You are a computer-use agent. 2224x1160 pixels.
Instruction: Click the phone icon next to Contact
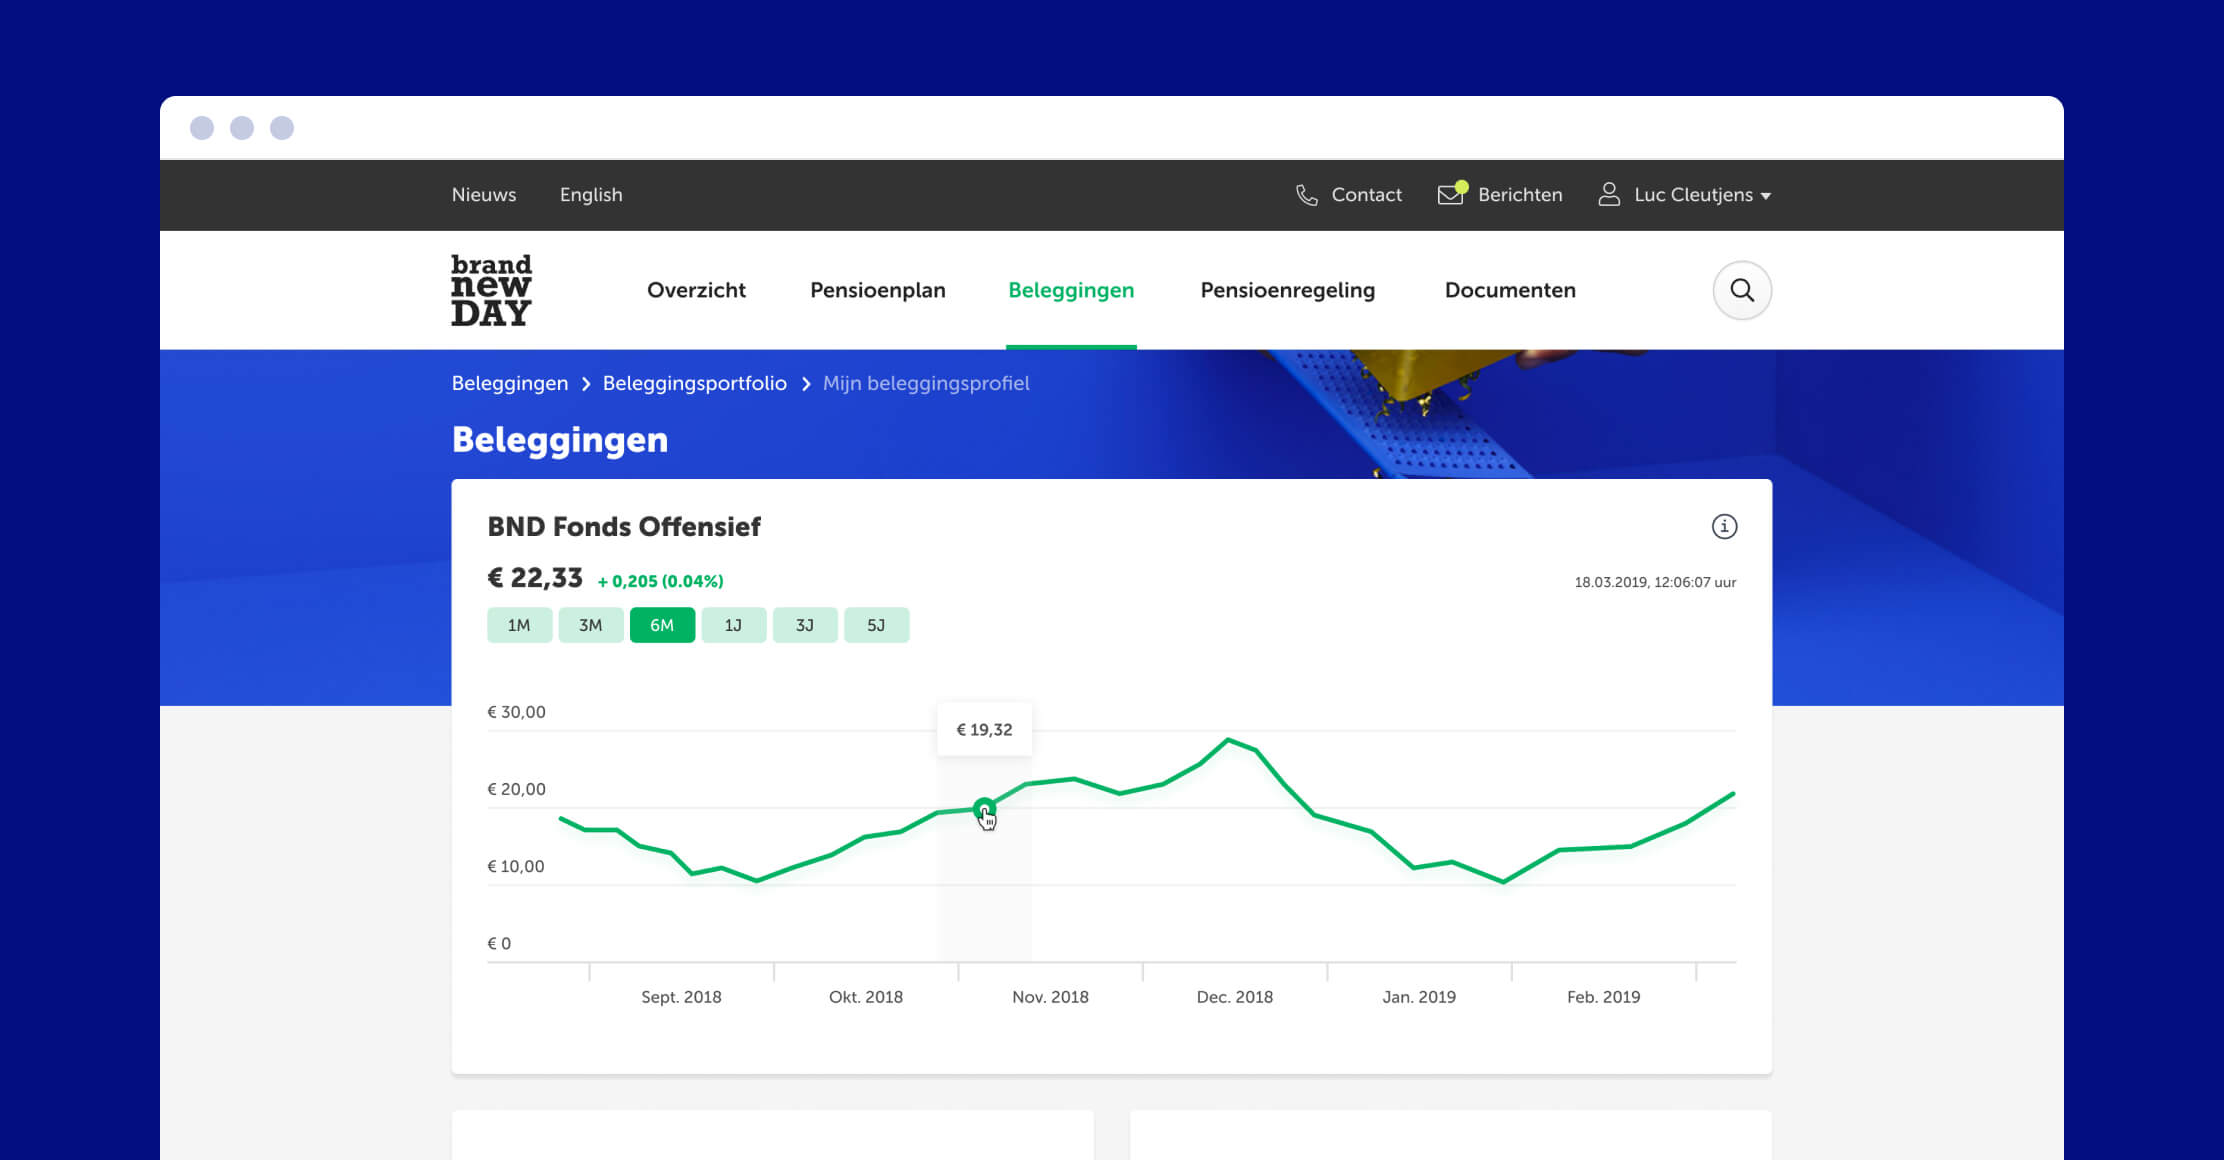[1306, 194]
